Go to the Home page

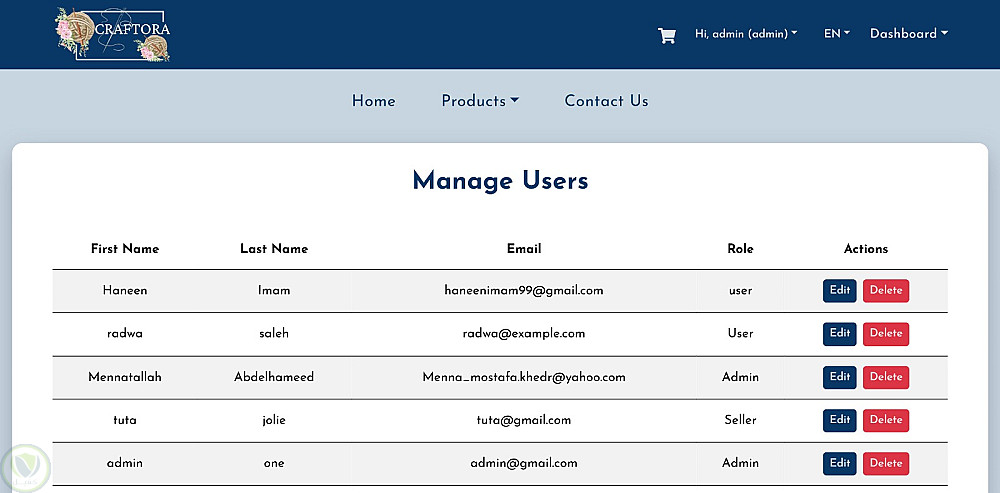[x=374, y=101]
